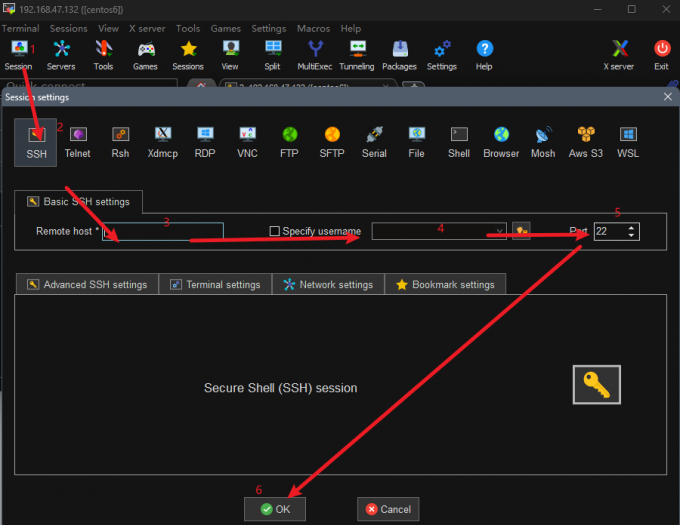Select the Shell session type

459,142
